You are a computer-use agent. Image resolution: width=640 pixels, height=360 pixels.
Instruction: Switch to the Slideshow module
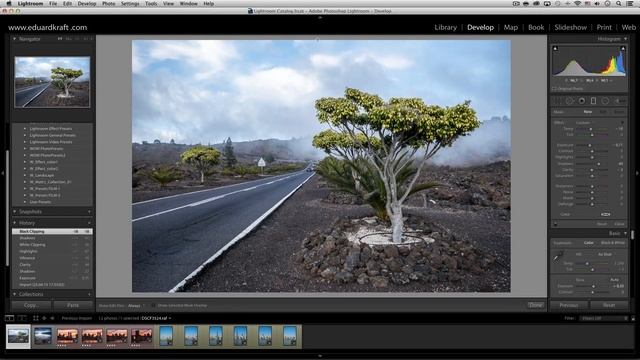[x=570, y=27]
